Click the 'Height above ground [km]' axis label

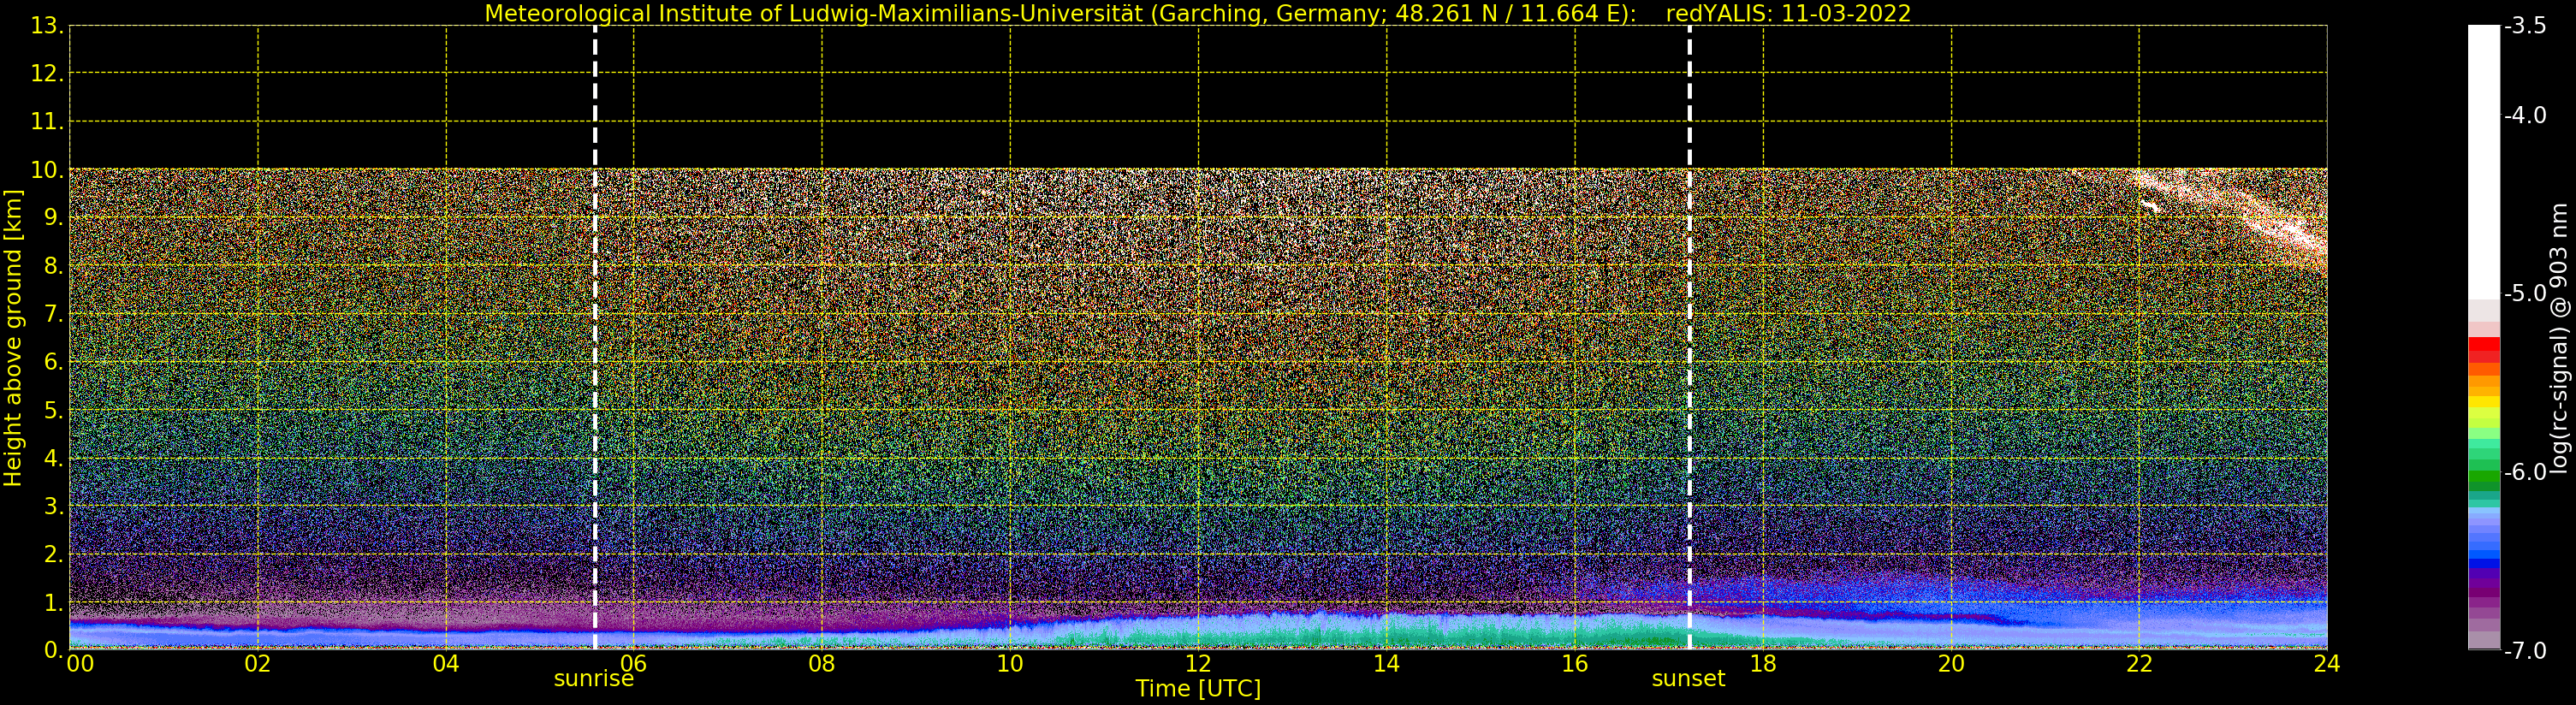tap(12, 338)
